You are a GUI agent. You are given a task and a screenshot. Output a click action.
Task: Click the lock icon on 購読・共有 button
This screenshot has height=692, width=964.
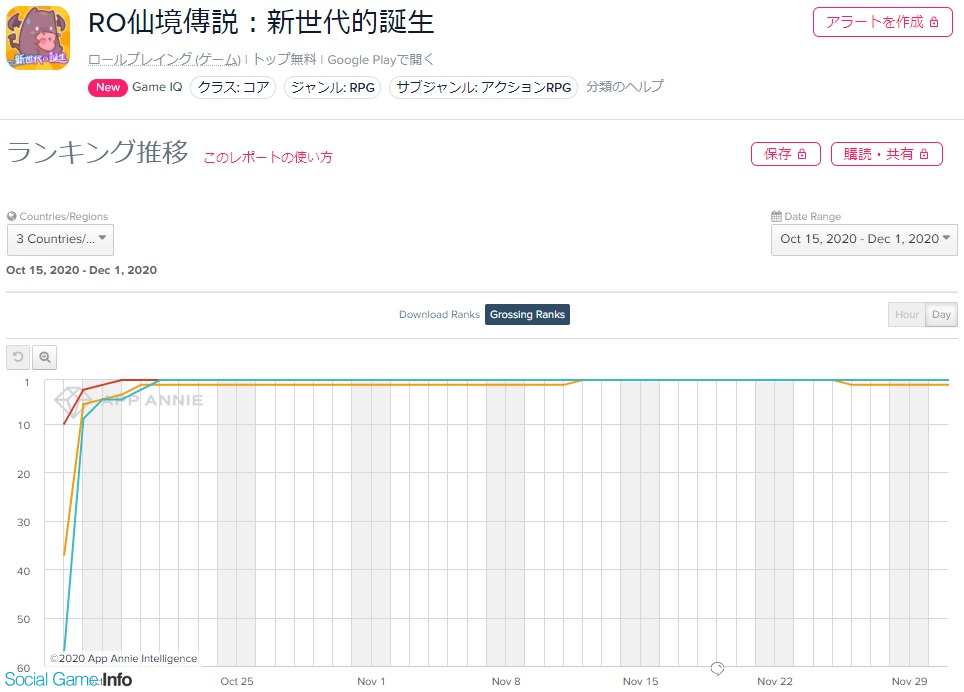(923, 154)
